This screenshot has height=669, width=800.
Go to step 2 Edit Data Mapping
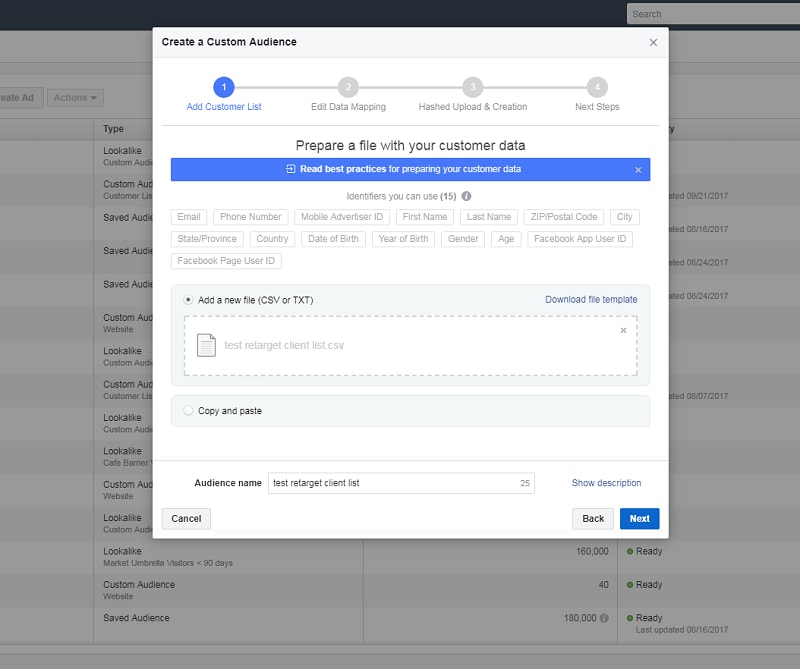(x=348, y=87)
